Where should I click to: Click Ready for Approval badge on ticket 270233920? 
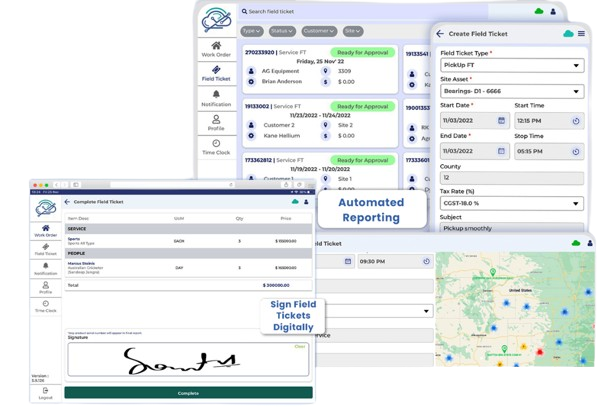363,52
